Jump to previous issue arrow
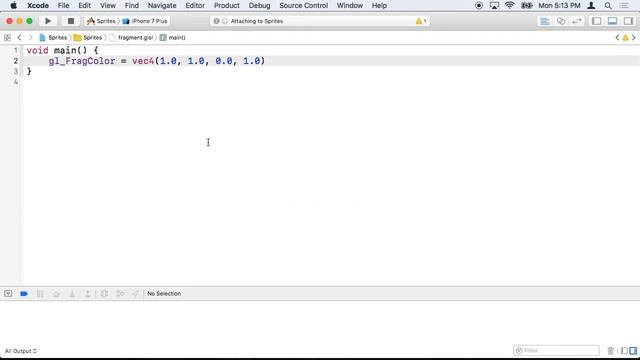This screenshot has width=640, height=360. [617, 38]
